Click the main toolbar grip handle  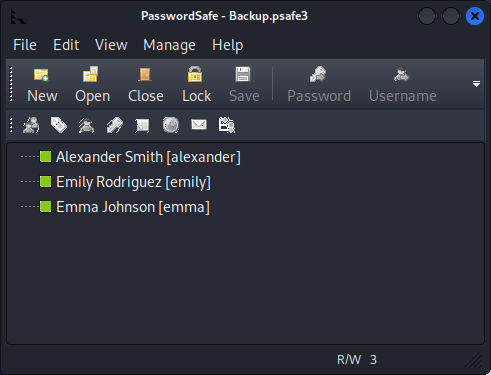pos(11,84)
